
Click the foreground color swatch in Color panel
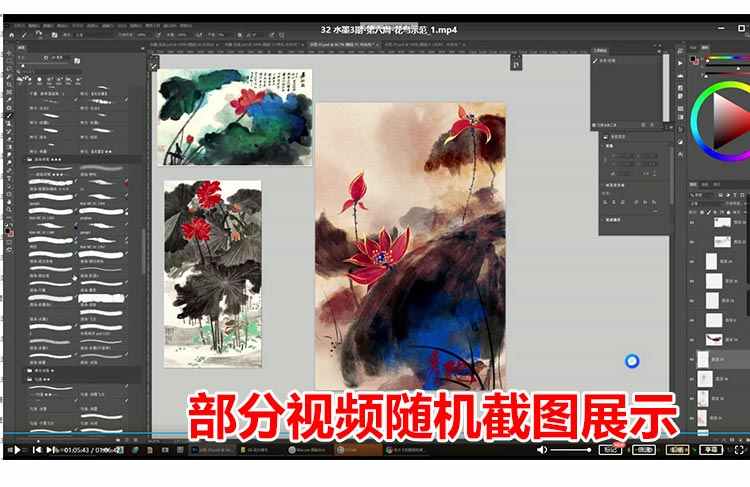pyautogui.click(x=693, y=59)
